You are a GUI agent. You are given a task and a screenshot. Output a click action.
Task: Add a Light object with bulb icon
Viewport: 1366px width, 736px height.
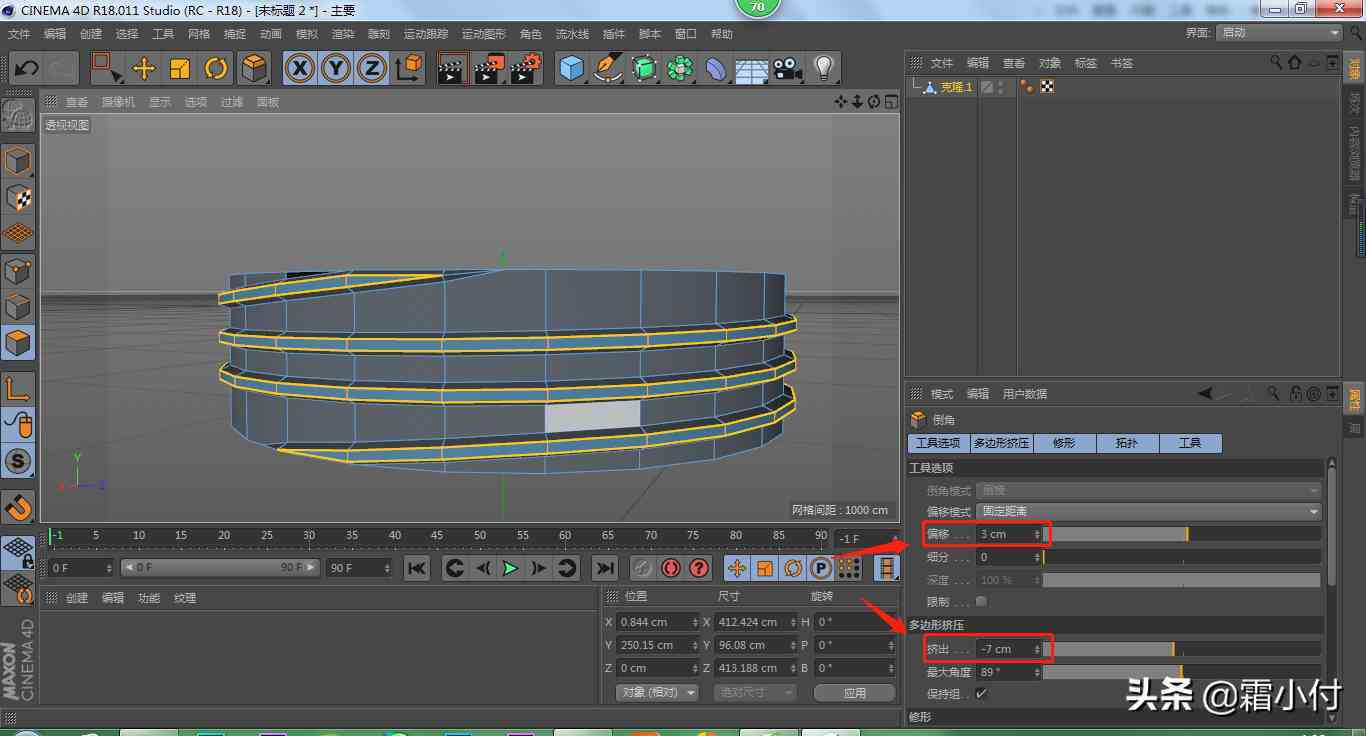(823, 68)
